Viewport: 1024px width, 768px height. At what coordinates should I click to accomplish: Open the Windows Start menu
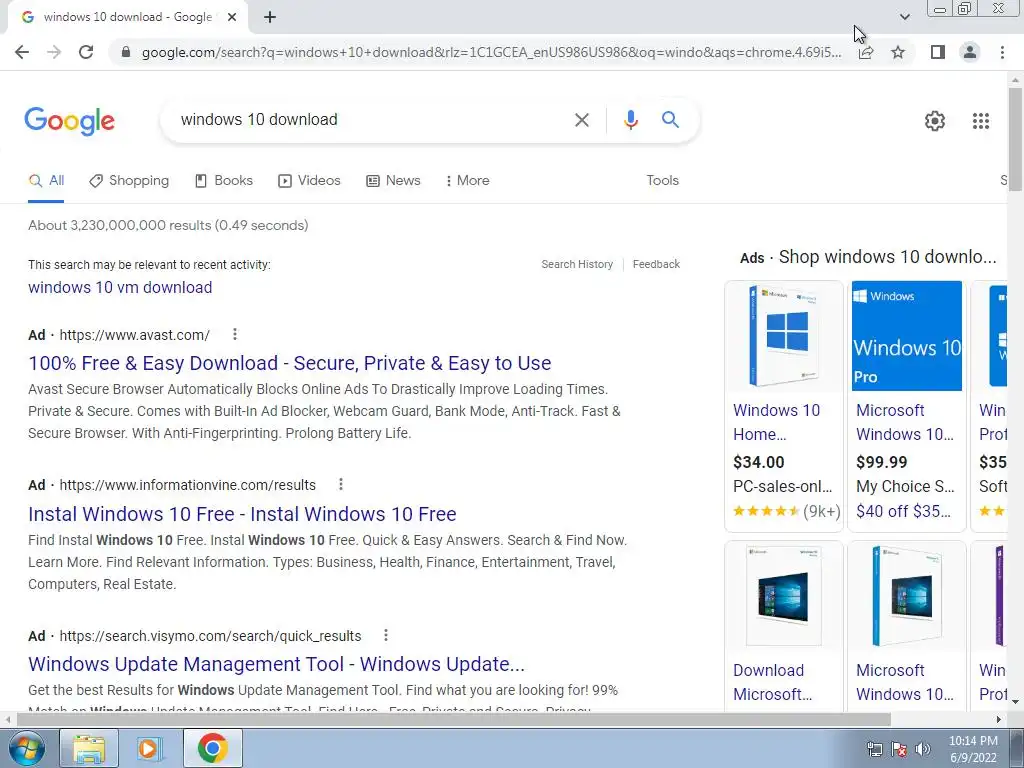25,748
